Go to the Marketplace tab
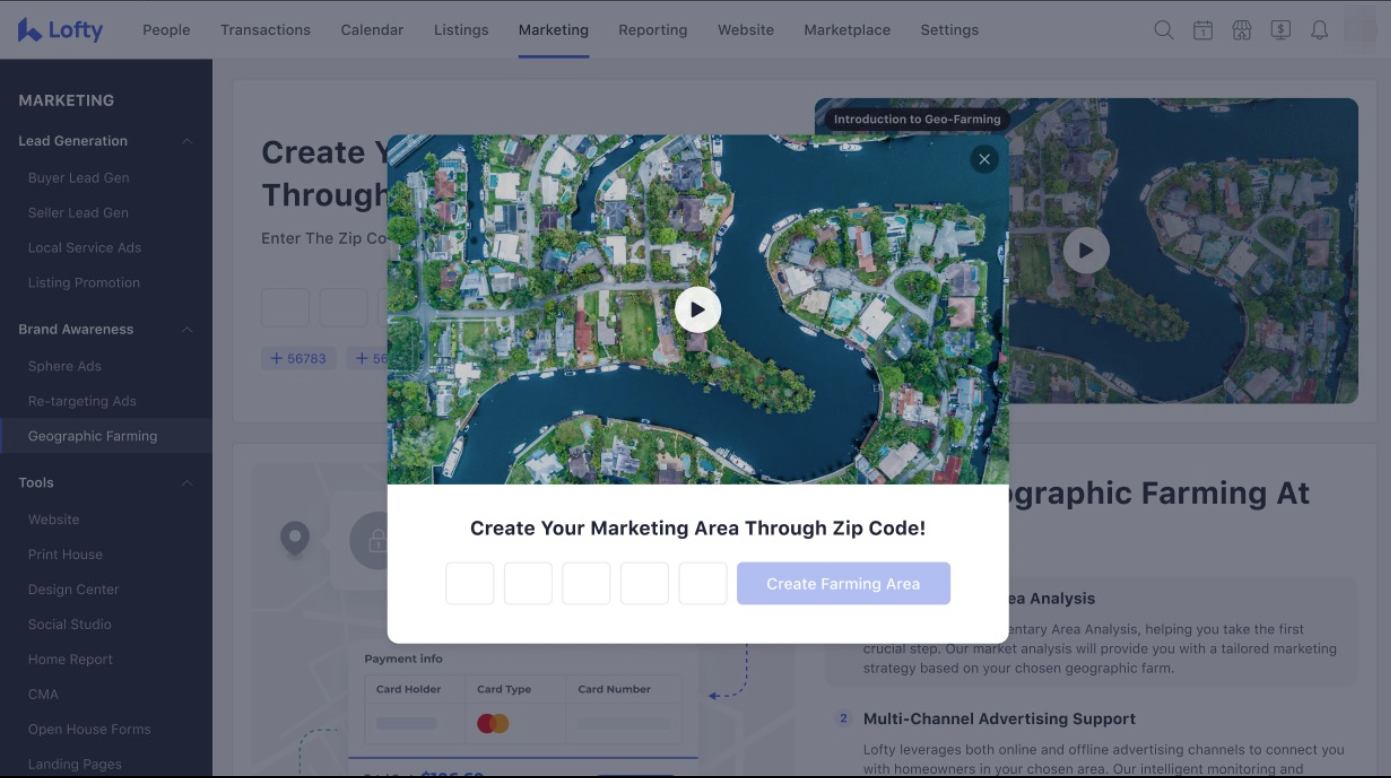The image size is (1391, 778). (x=847, y=30)
